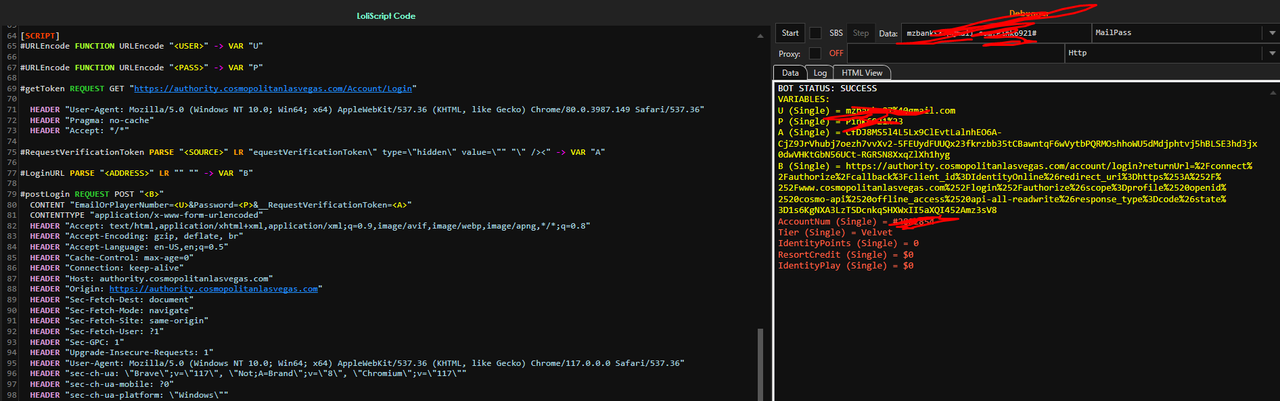Click the IdentityPlay (Single) = $0 line
This screenshot has height=401, width=1280.
click(846, 266)
